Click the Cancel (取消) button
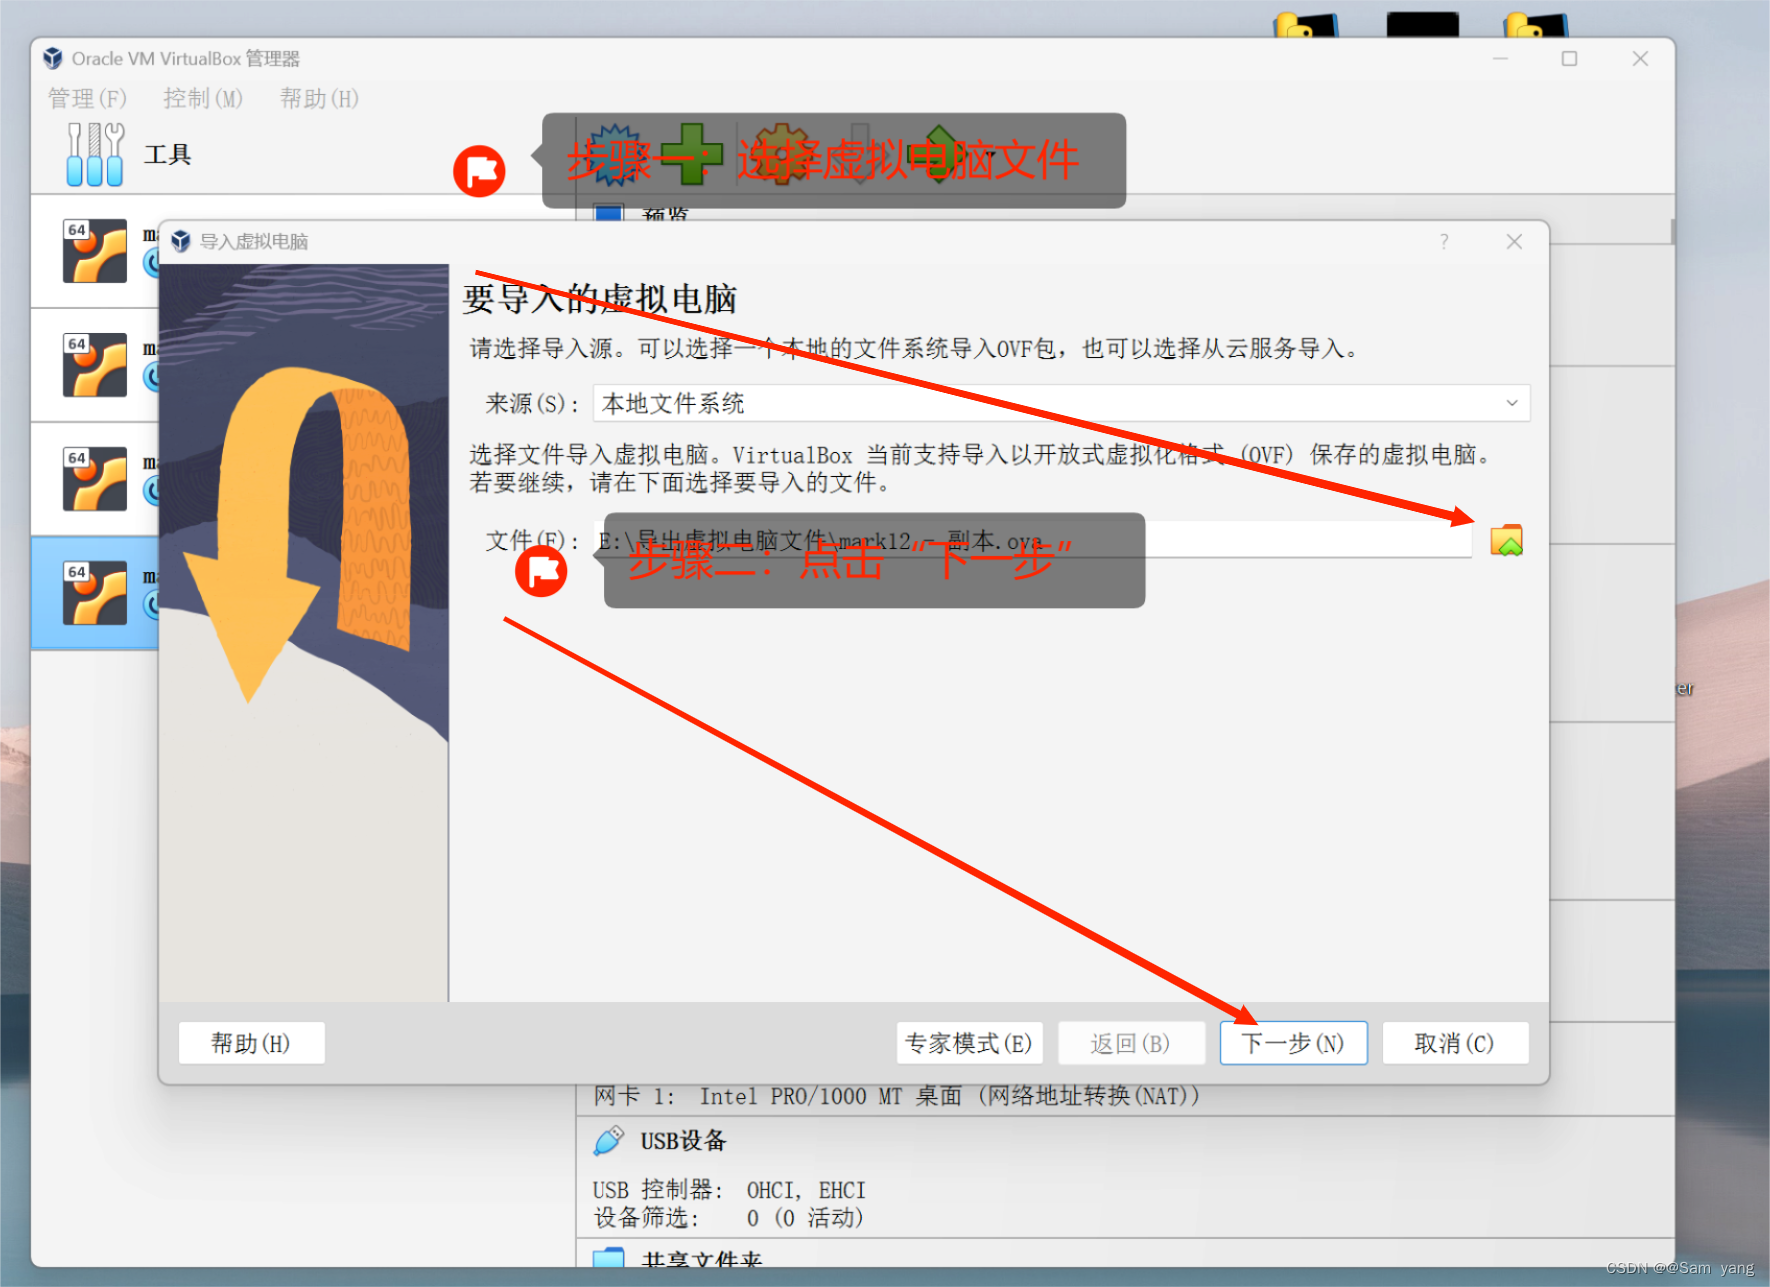The width and height of the screenshot is (1770, 1287). click(1455, 1043)
